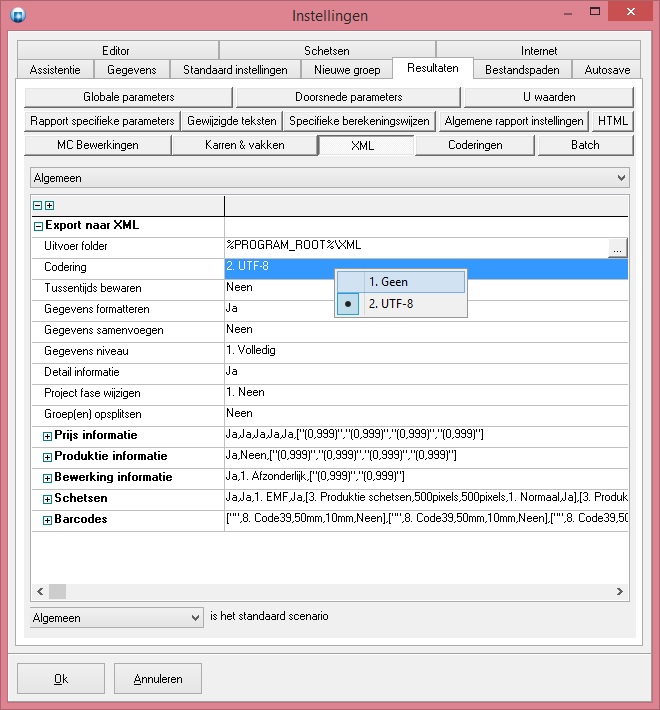Expand the Bewerking informatie group
Screen dimensions: 660x710
tap(47, 478)
